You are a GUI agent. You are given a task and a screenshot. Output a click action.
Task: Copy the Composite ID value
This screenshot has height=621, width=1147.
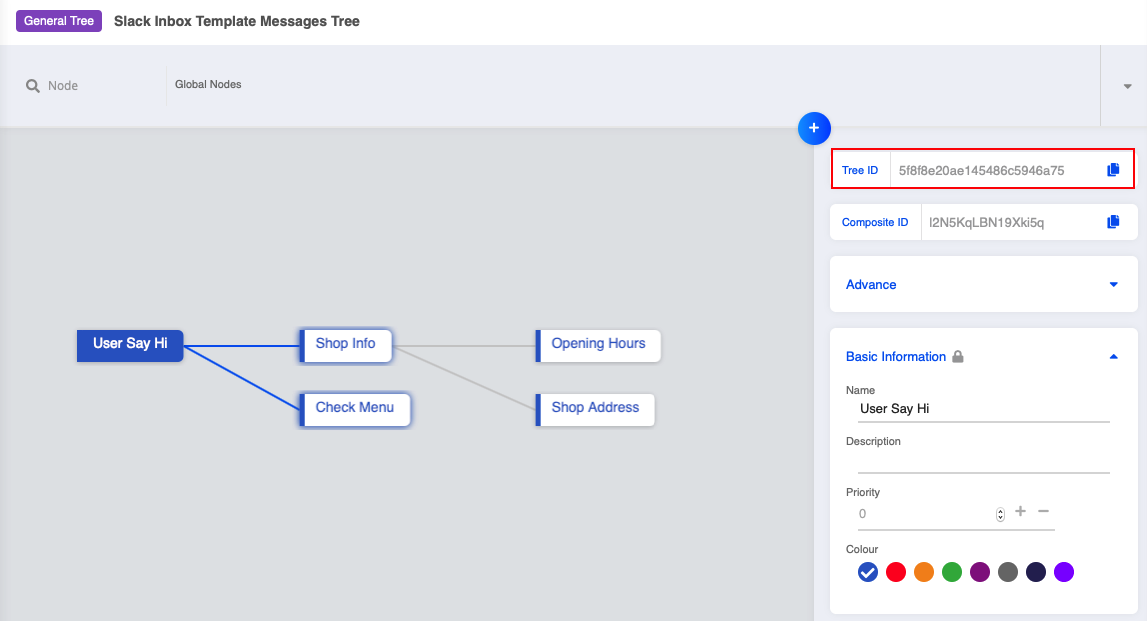(x=1113, y=222)
